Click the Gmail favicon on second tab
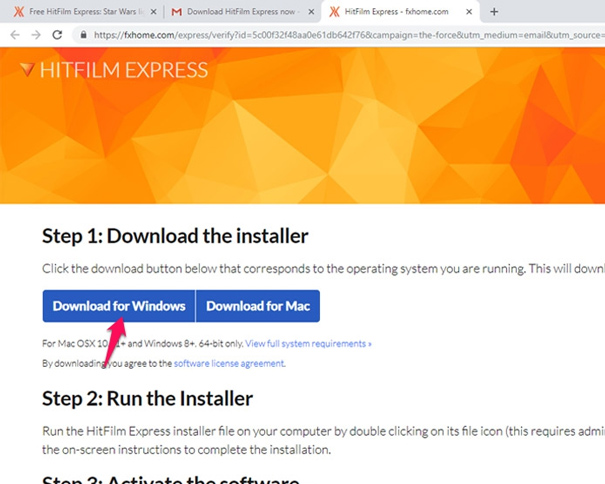Viewport: 605px width, 484px height. click(176, 12)
